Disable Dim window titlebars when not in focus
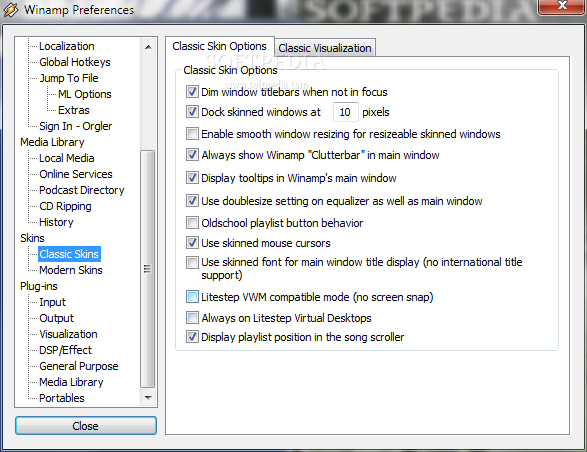The width and height of the screenshot is (587, 452). click(192, 92)
